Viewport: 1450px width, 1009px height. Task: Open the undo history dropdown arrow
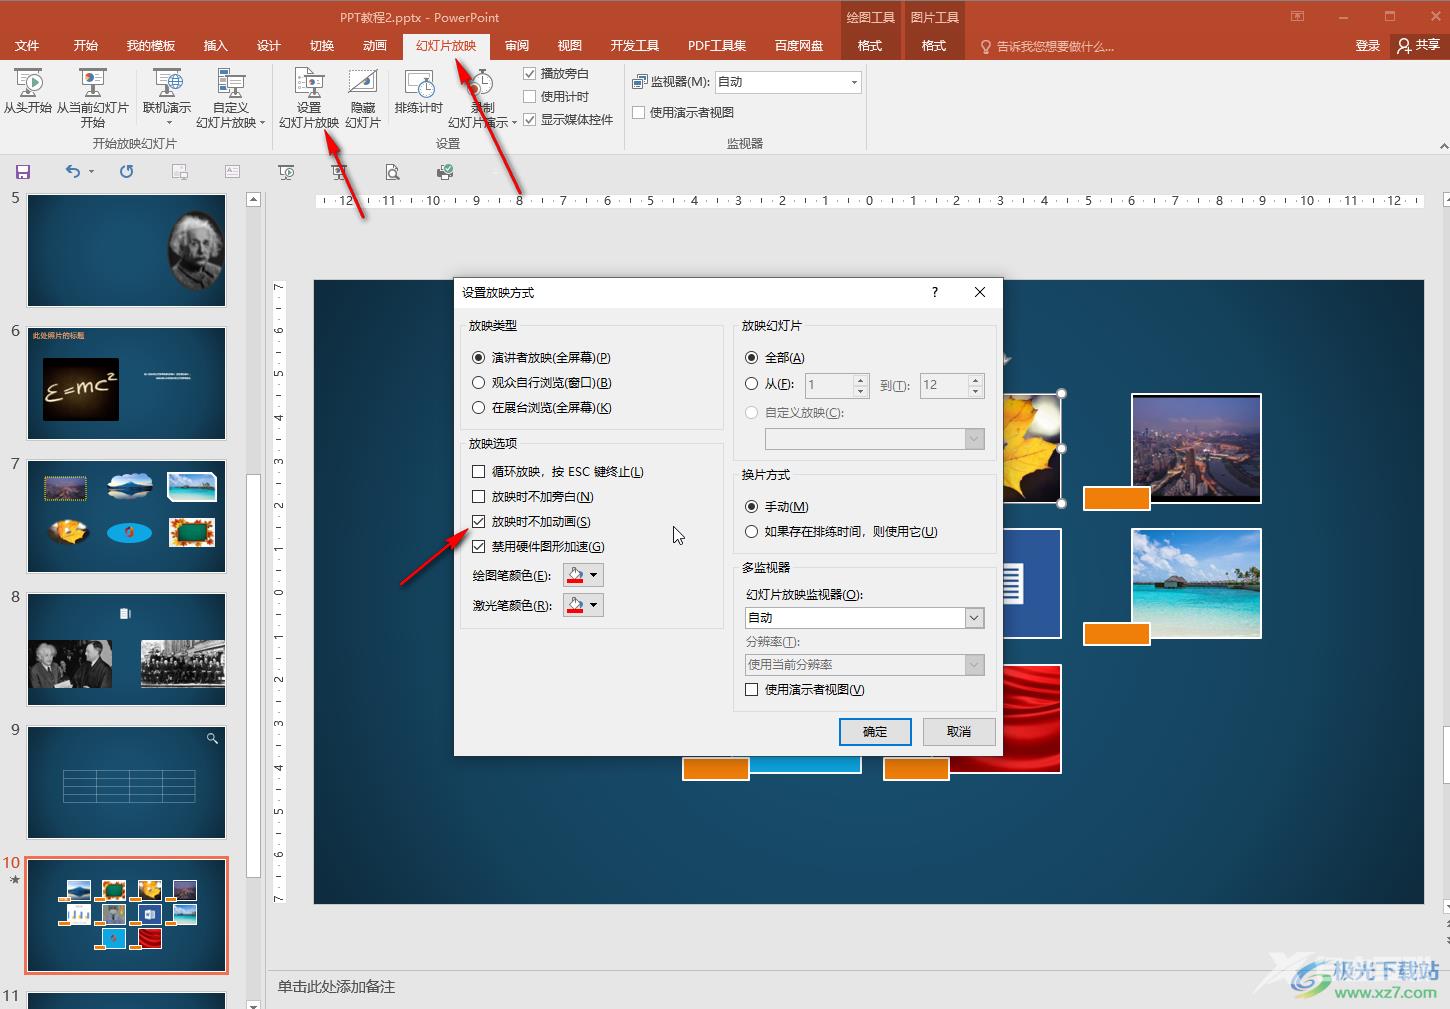(91, 172)
